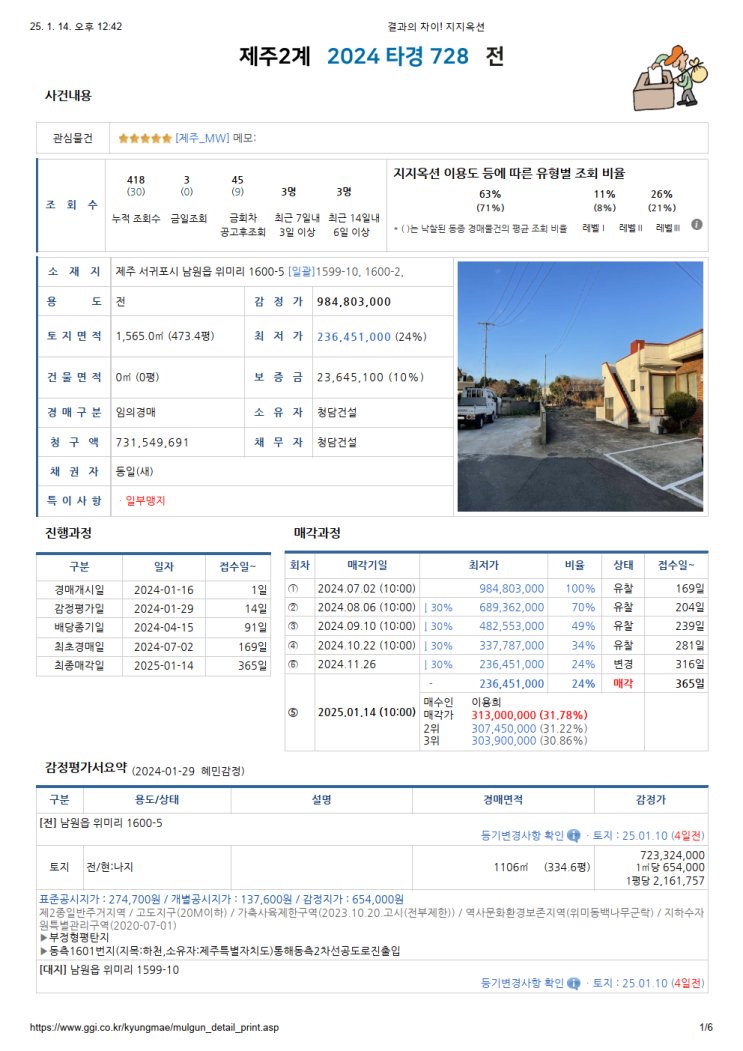The width and height of the screenshot is (743, 1051).
Task: Click the page URL in the footer
Action: click(x=154, y=1027)
